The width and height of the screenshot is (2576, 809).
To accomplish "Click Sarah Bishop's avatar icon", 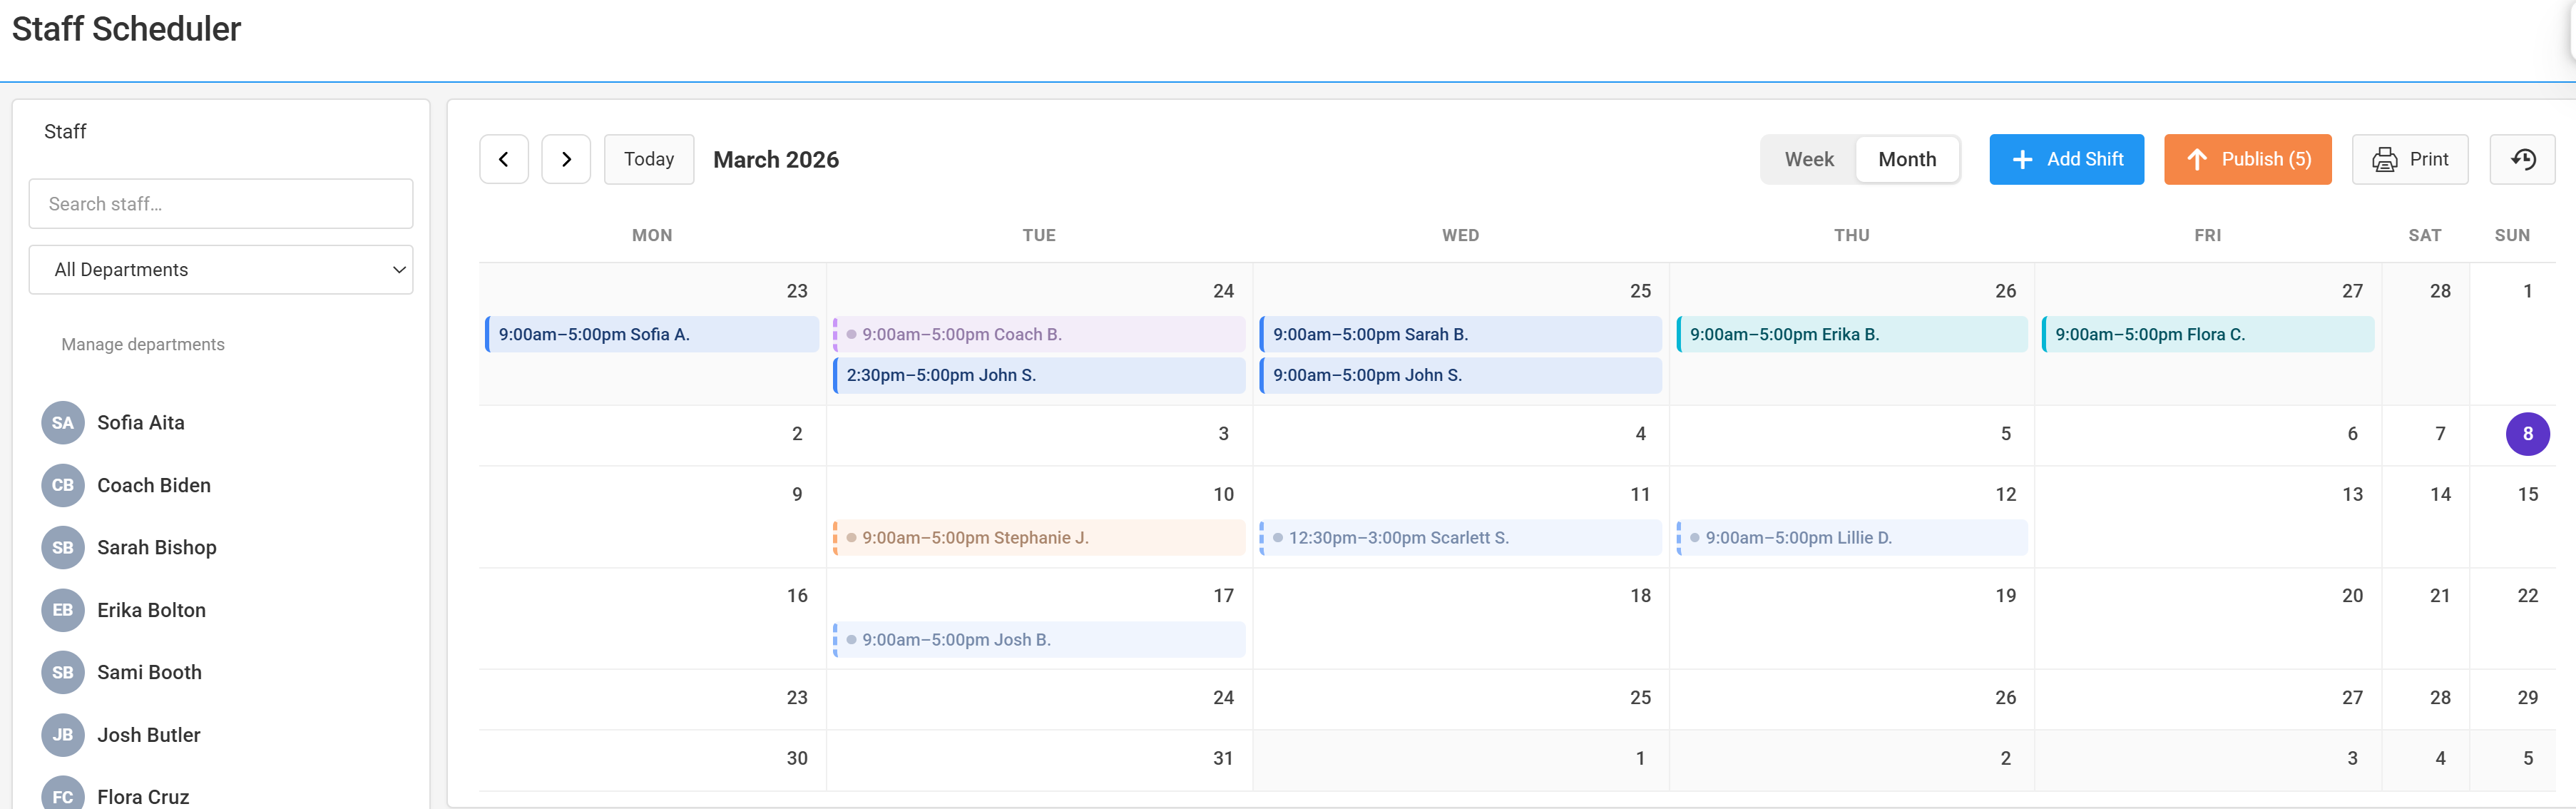I will coord(62,547).
